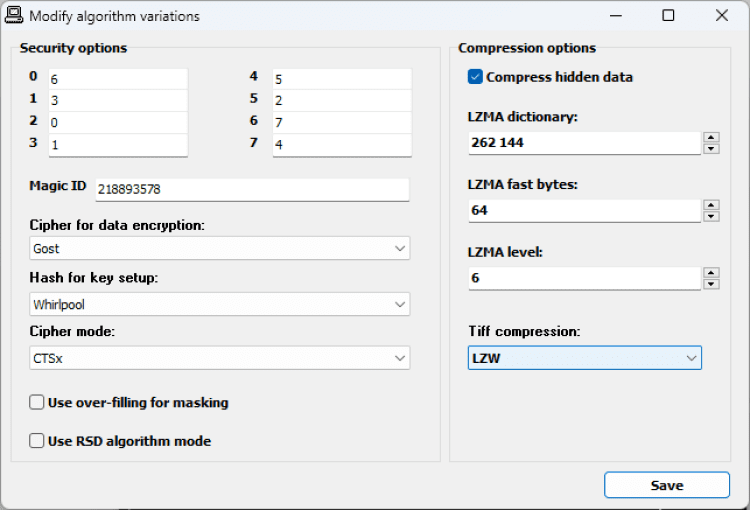Expand the Hash for key setup dropdown
This screenshot has width=750, height=510.
coord(220,304)
